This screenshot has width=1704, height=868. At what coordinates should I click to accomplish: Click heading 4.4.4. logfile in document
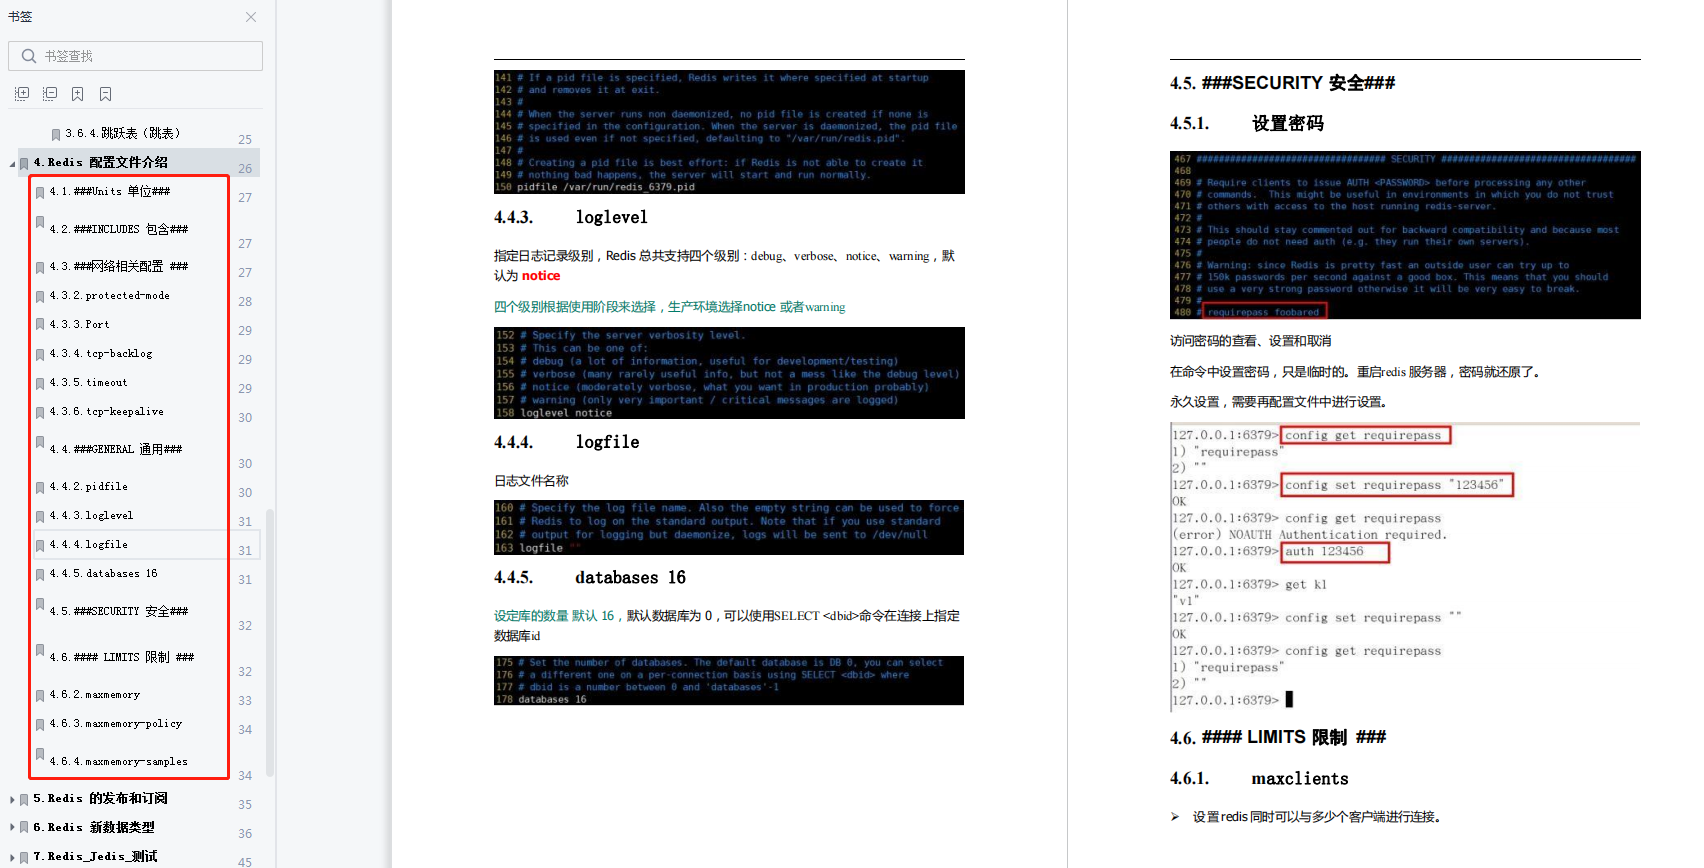coord(567,442)
